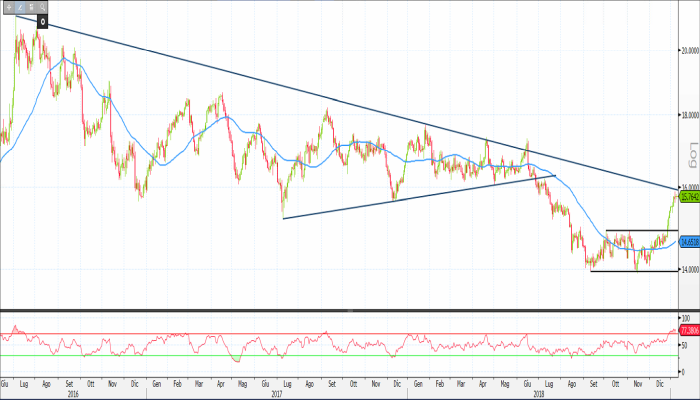
Task: Click the green 15.7642 last price label
Action: [x=688, y=197]
